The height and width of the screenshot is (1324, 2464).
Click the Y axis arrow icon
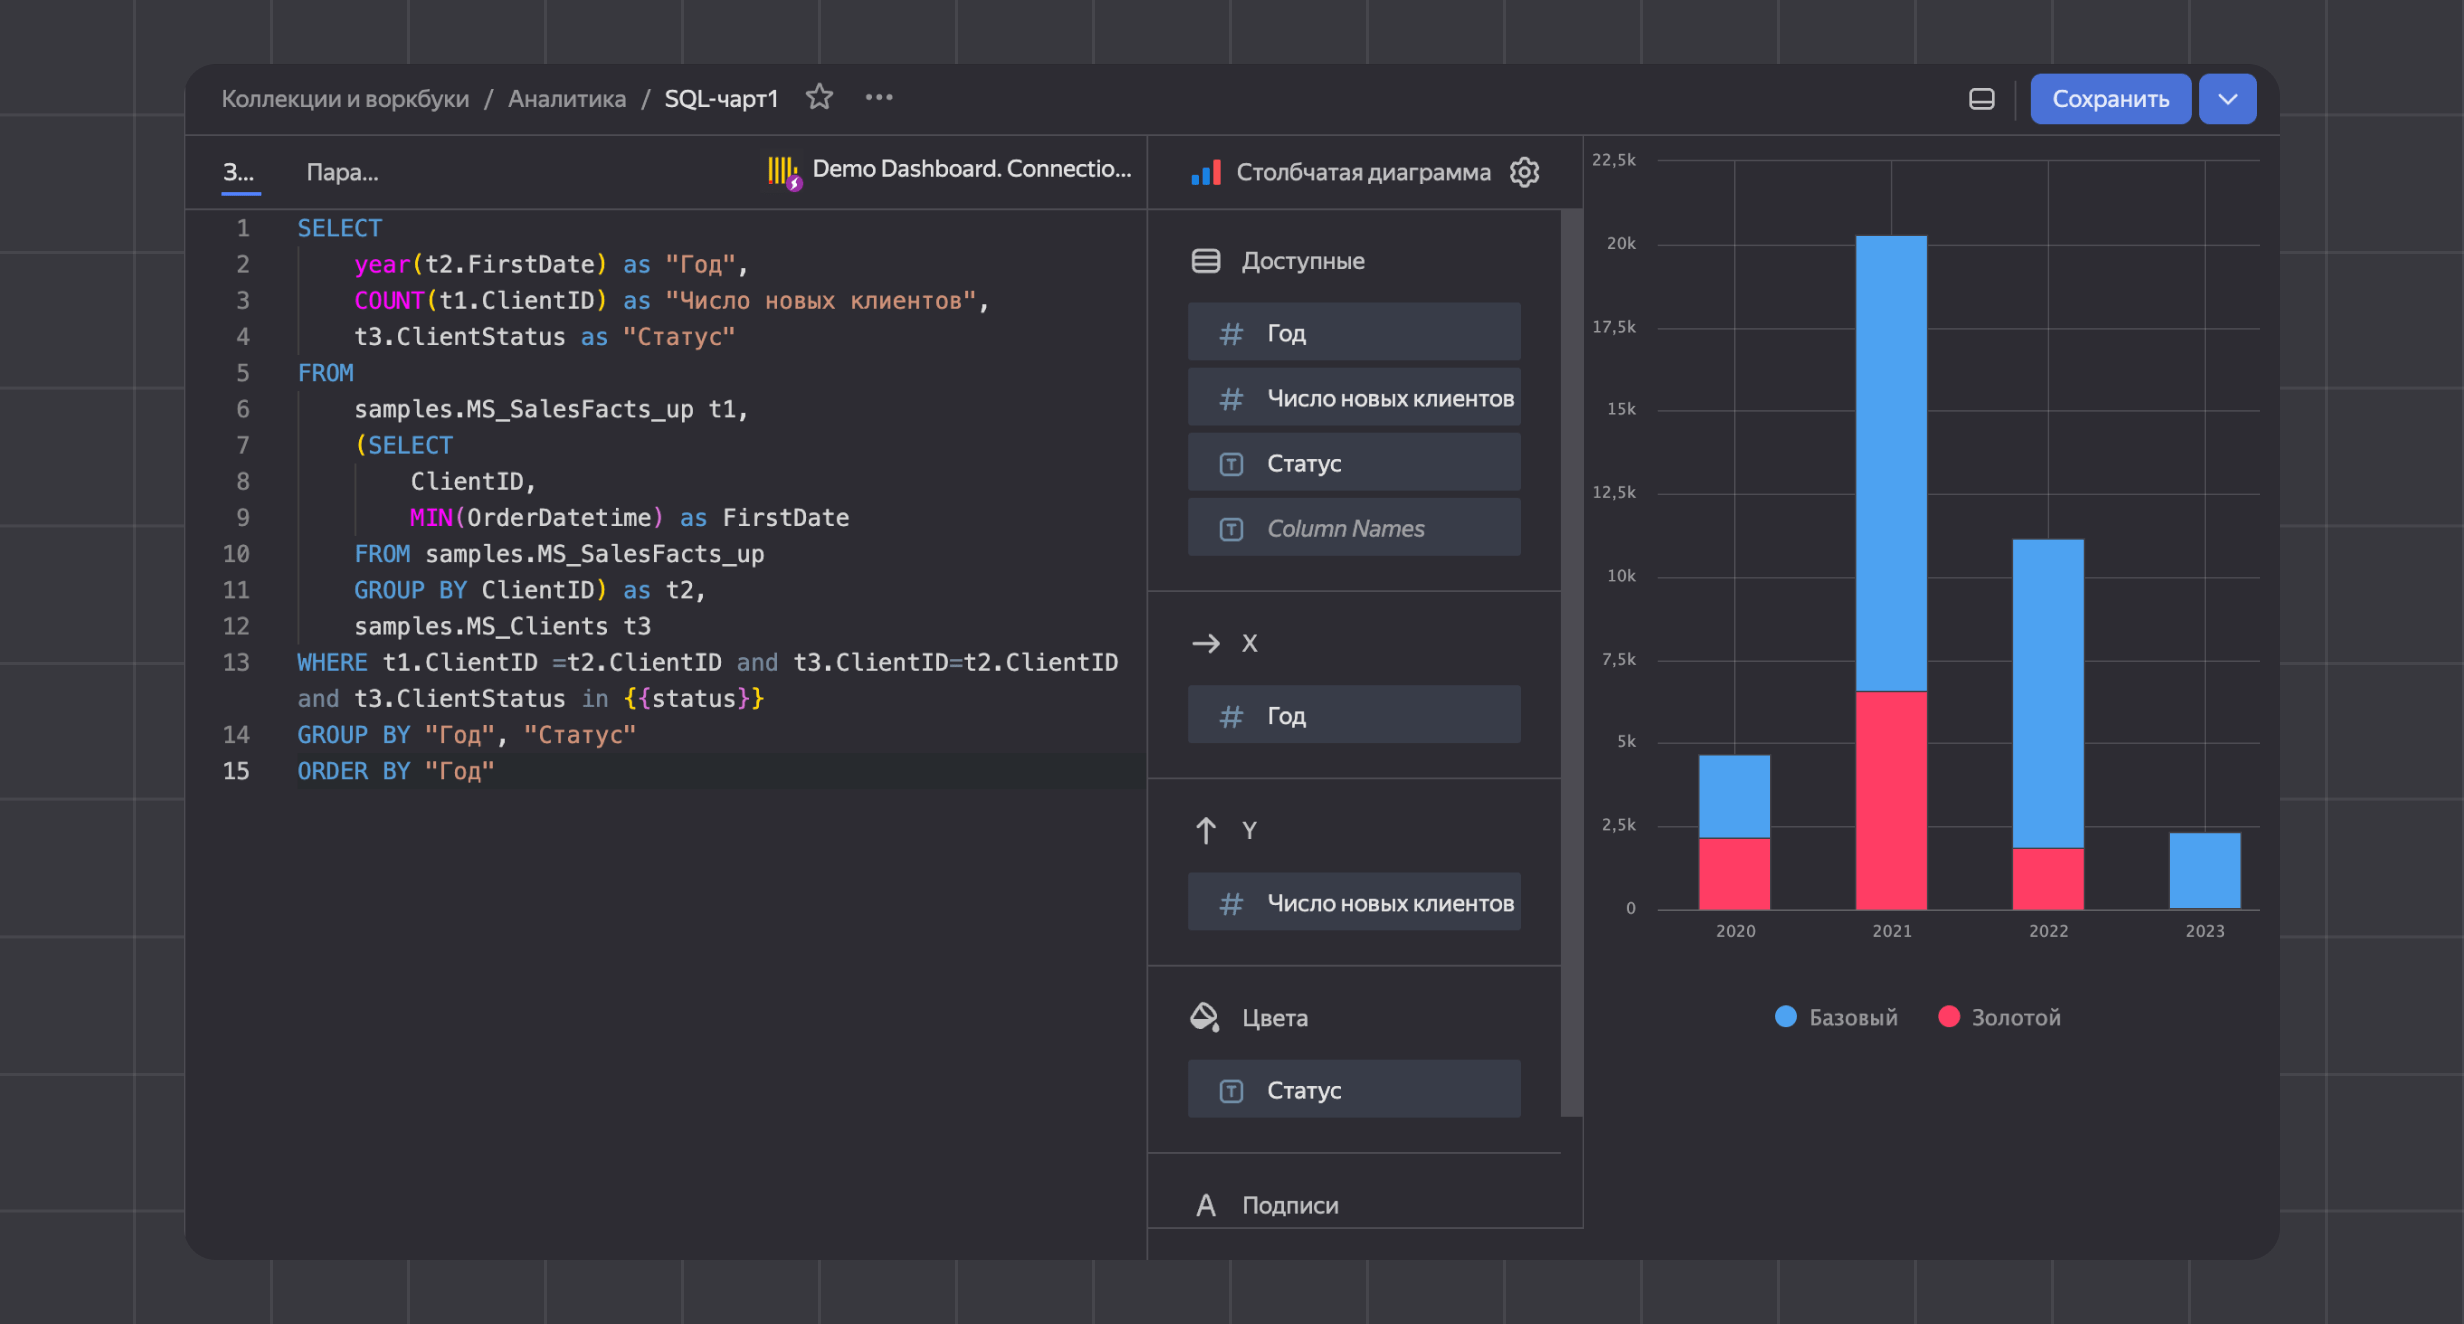(1206, 829)
